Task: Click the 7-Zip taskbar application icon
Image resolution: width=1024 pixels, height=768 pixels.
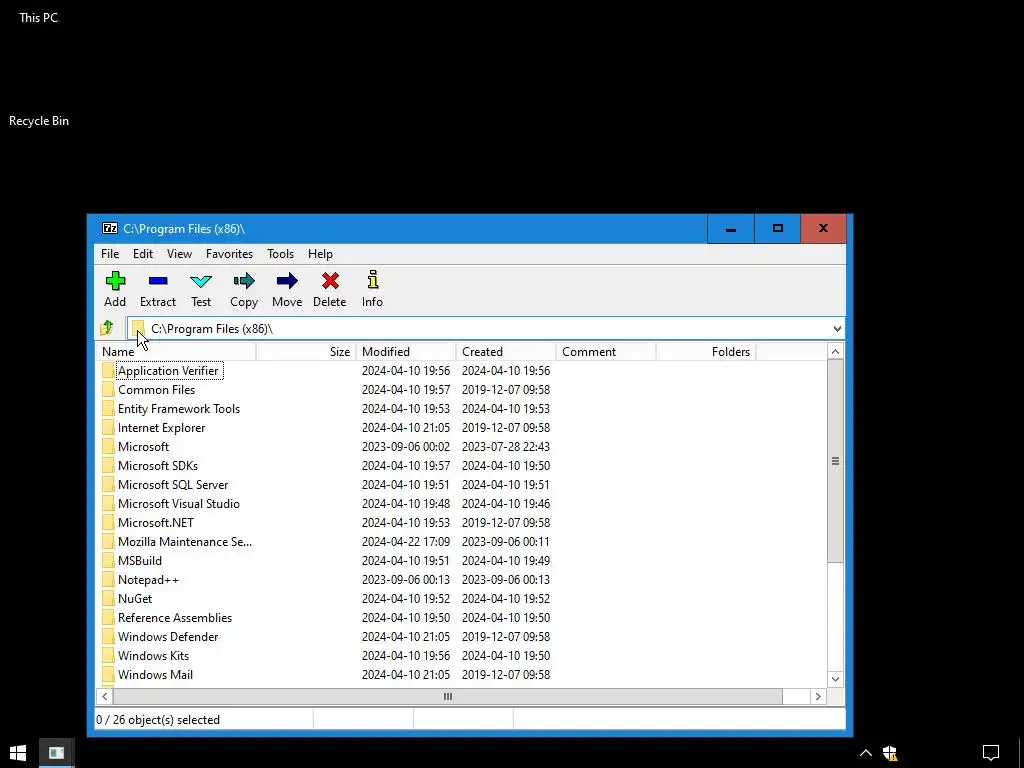Action: pos(56,753)
